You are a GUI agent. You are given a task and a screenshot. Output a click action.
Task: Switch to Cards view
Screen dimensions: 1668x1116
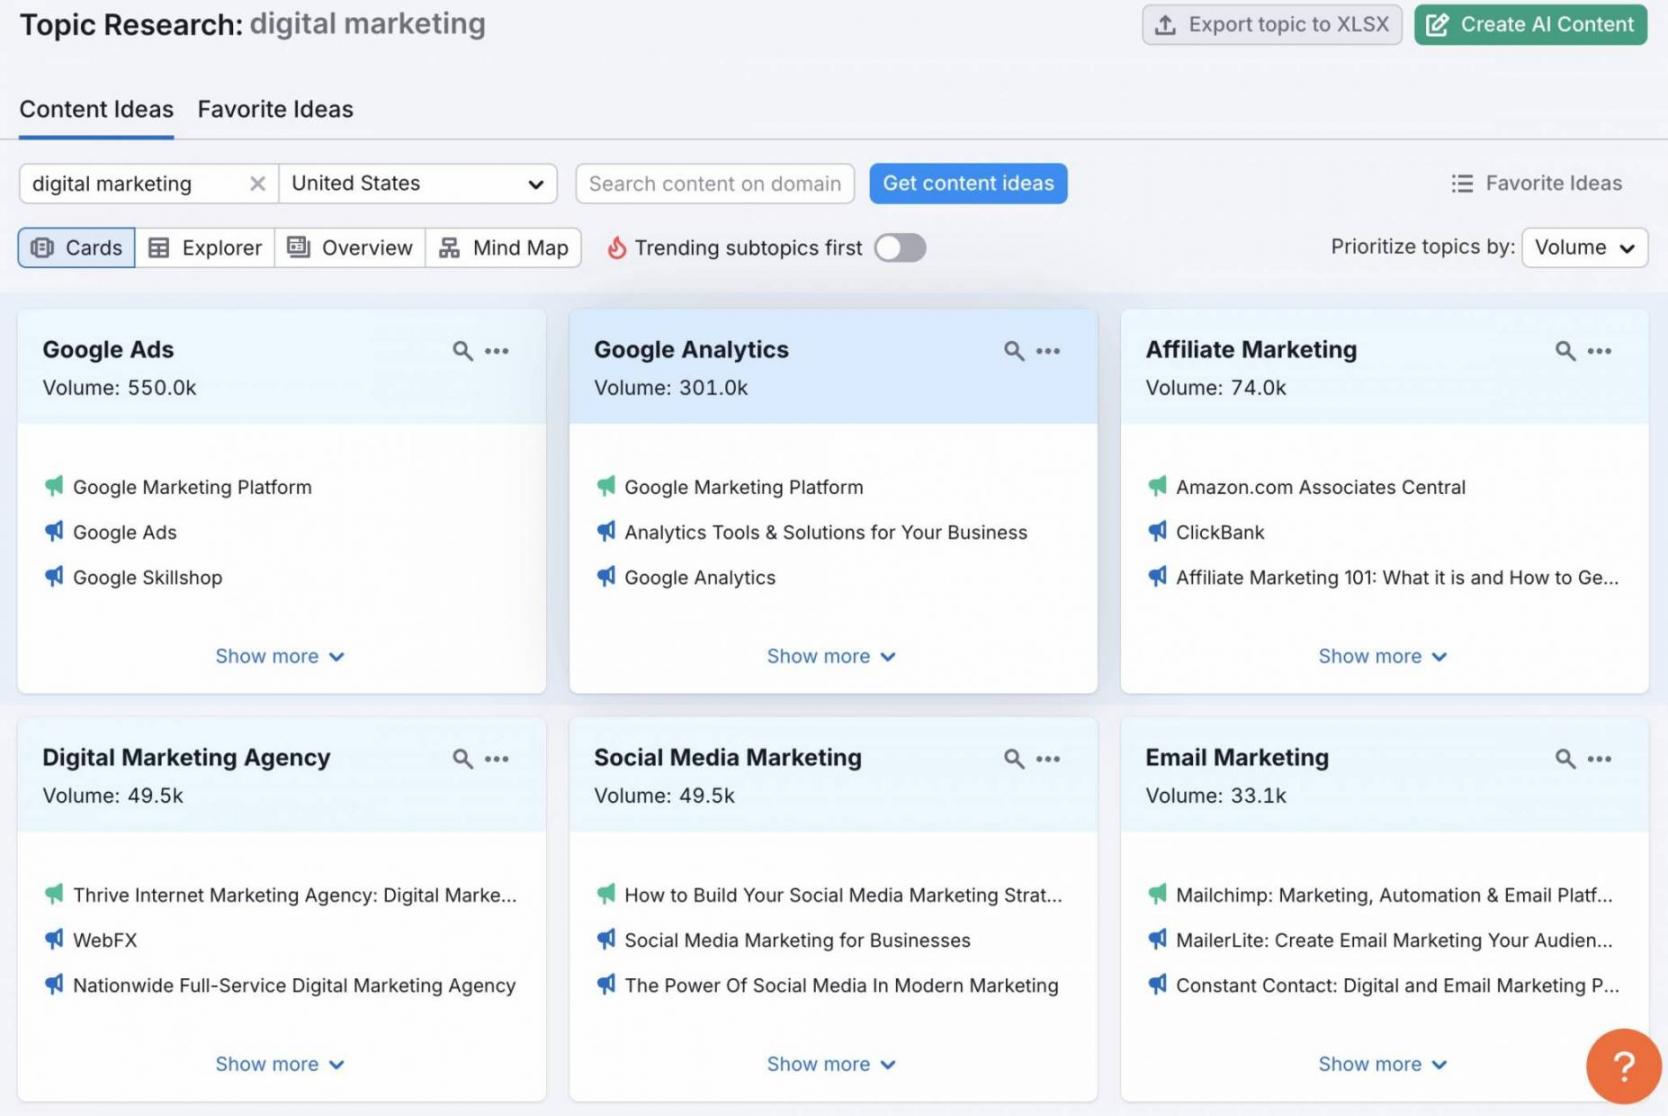tap(77, 248)
